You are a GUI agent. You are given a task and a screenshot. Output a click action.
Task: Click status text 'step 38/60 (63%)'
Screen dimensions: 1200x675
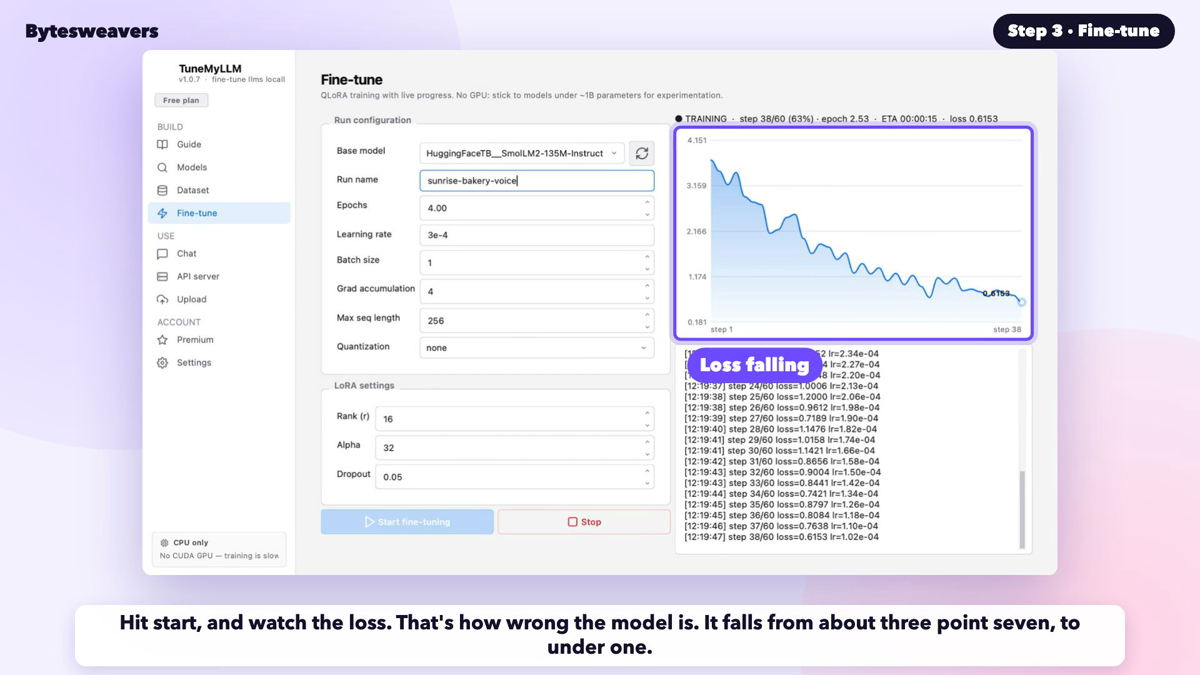pos(776,119)
